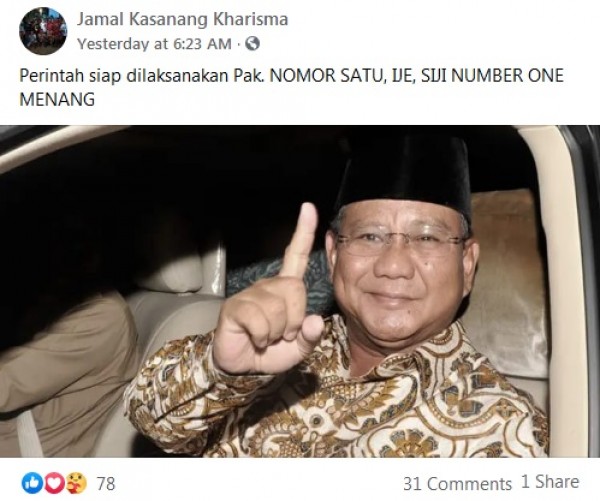Select the red heart Love reaction icon
600x501 pixels.
click(54, 483)
